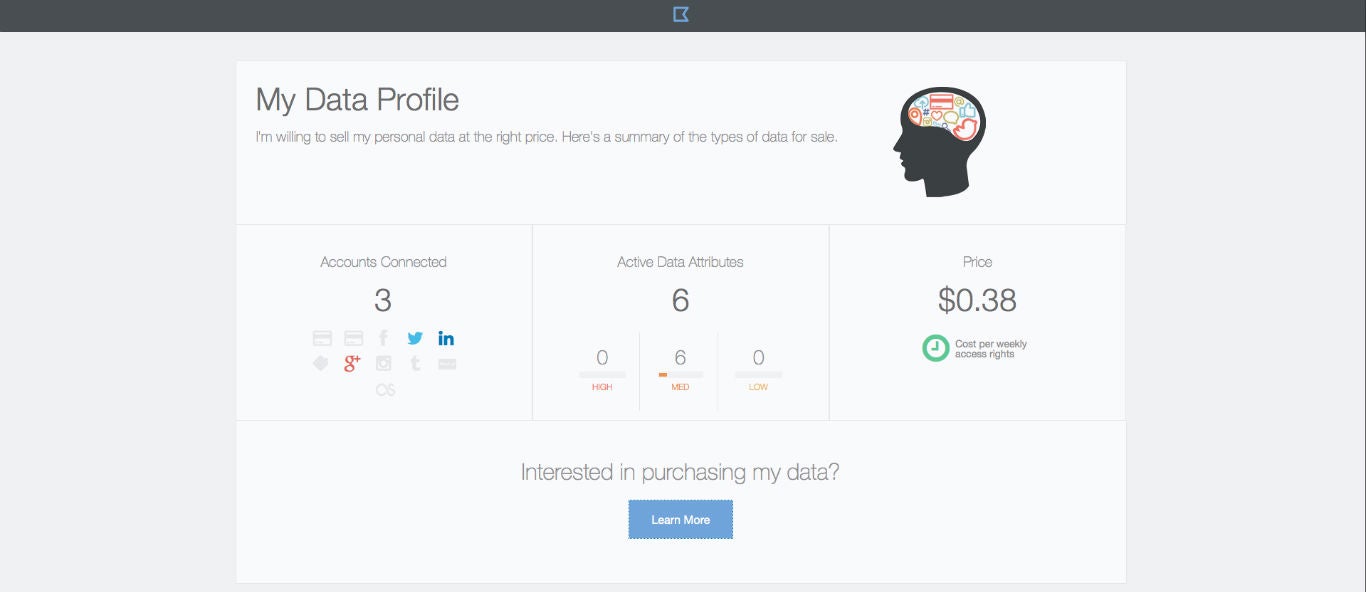Viewport: 1366px width, 592px height.
Task: Click the logo in the top bar
Action: pyautogui.click(x=681, y=14)
